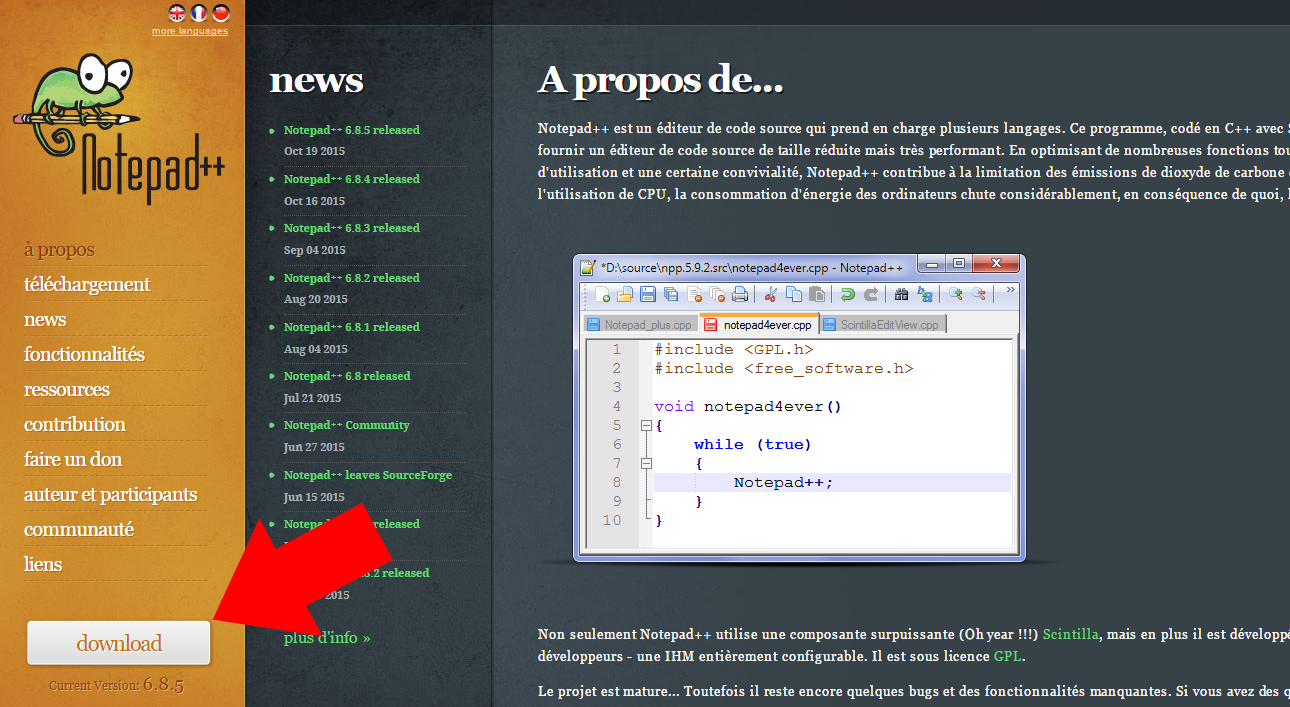The image size is (1290, 707).
Task: Go to ressources page
Action: (67, 389)
